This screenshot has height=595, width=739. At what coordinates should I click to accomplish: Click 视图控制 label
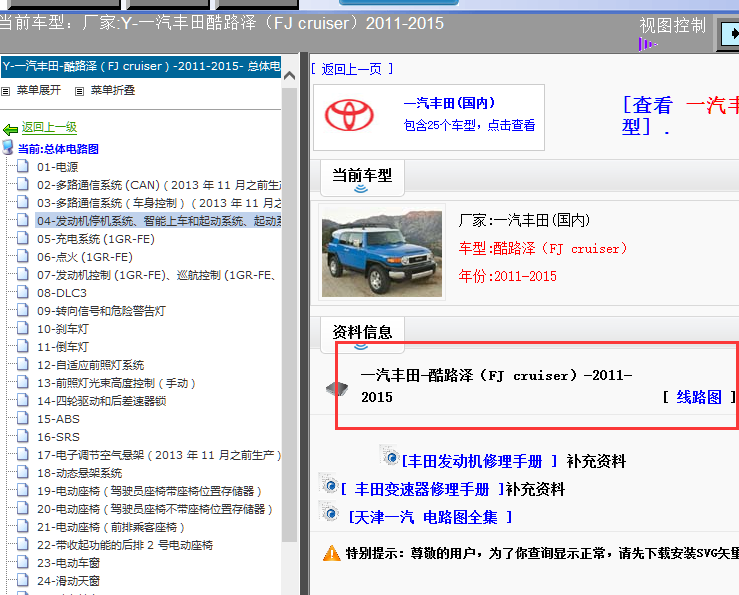(x=673, y=25)
